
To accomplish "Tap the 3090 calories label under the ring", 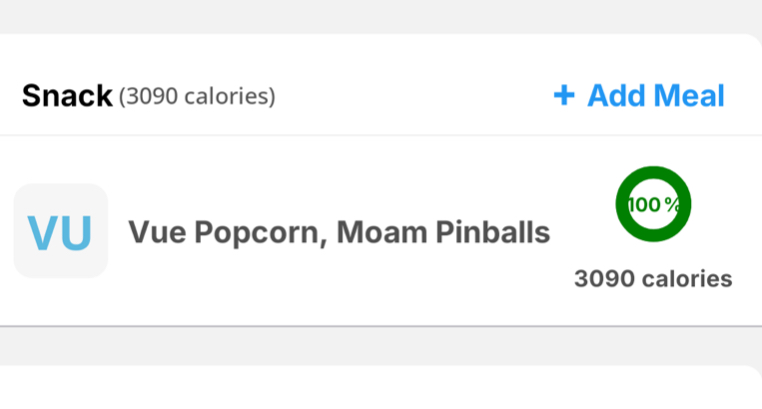I will pos(653,279).
